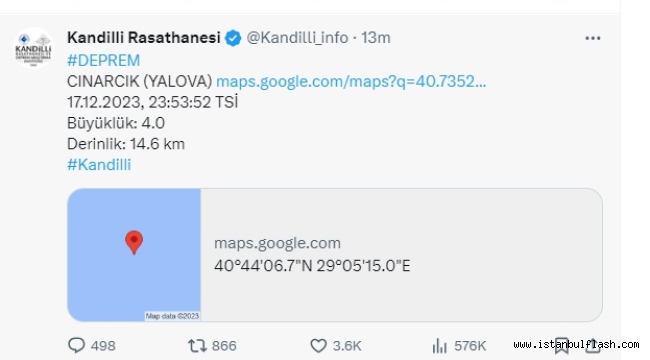Viewport: 650px width, 360px height.
Task: Click the blue map preview thumbnail
Action: point(134,255)
